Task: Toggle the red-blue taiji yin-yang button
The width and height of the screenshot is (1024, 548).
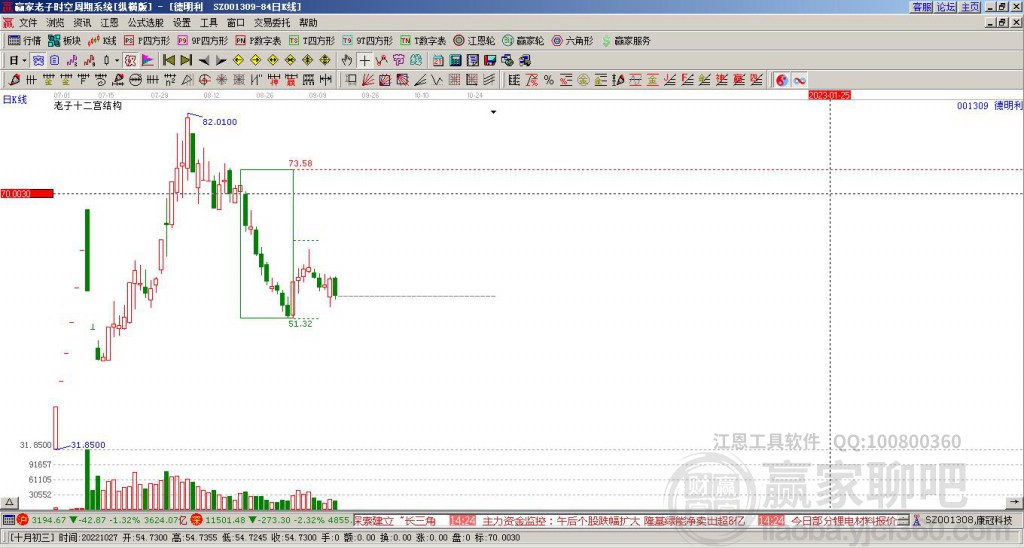Action: (x=781, y=80)
